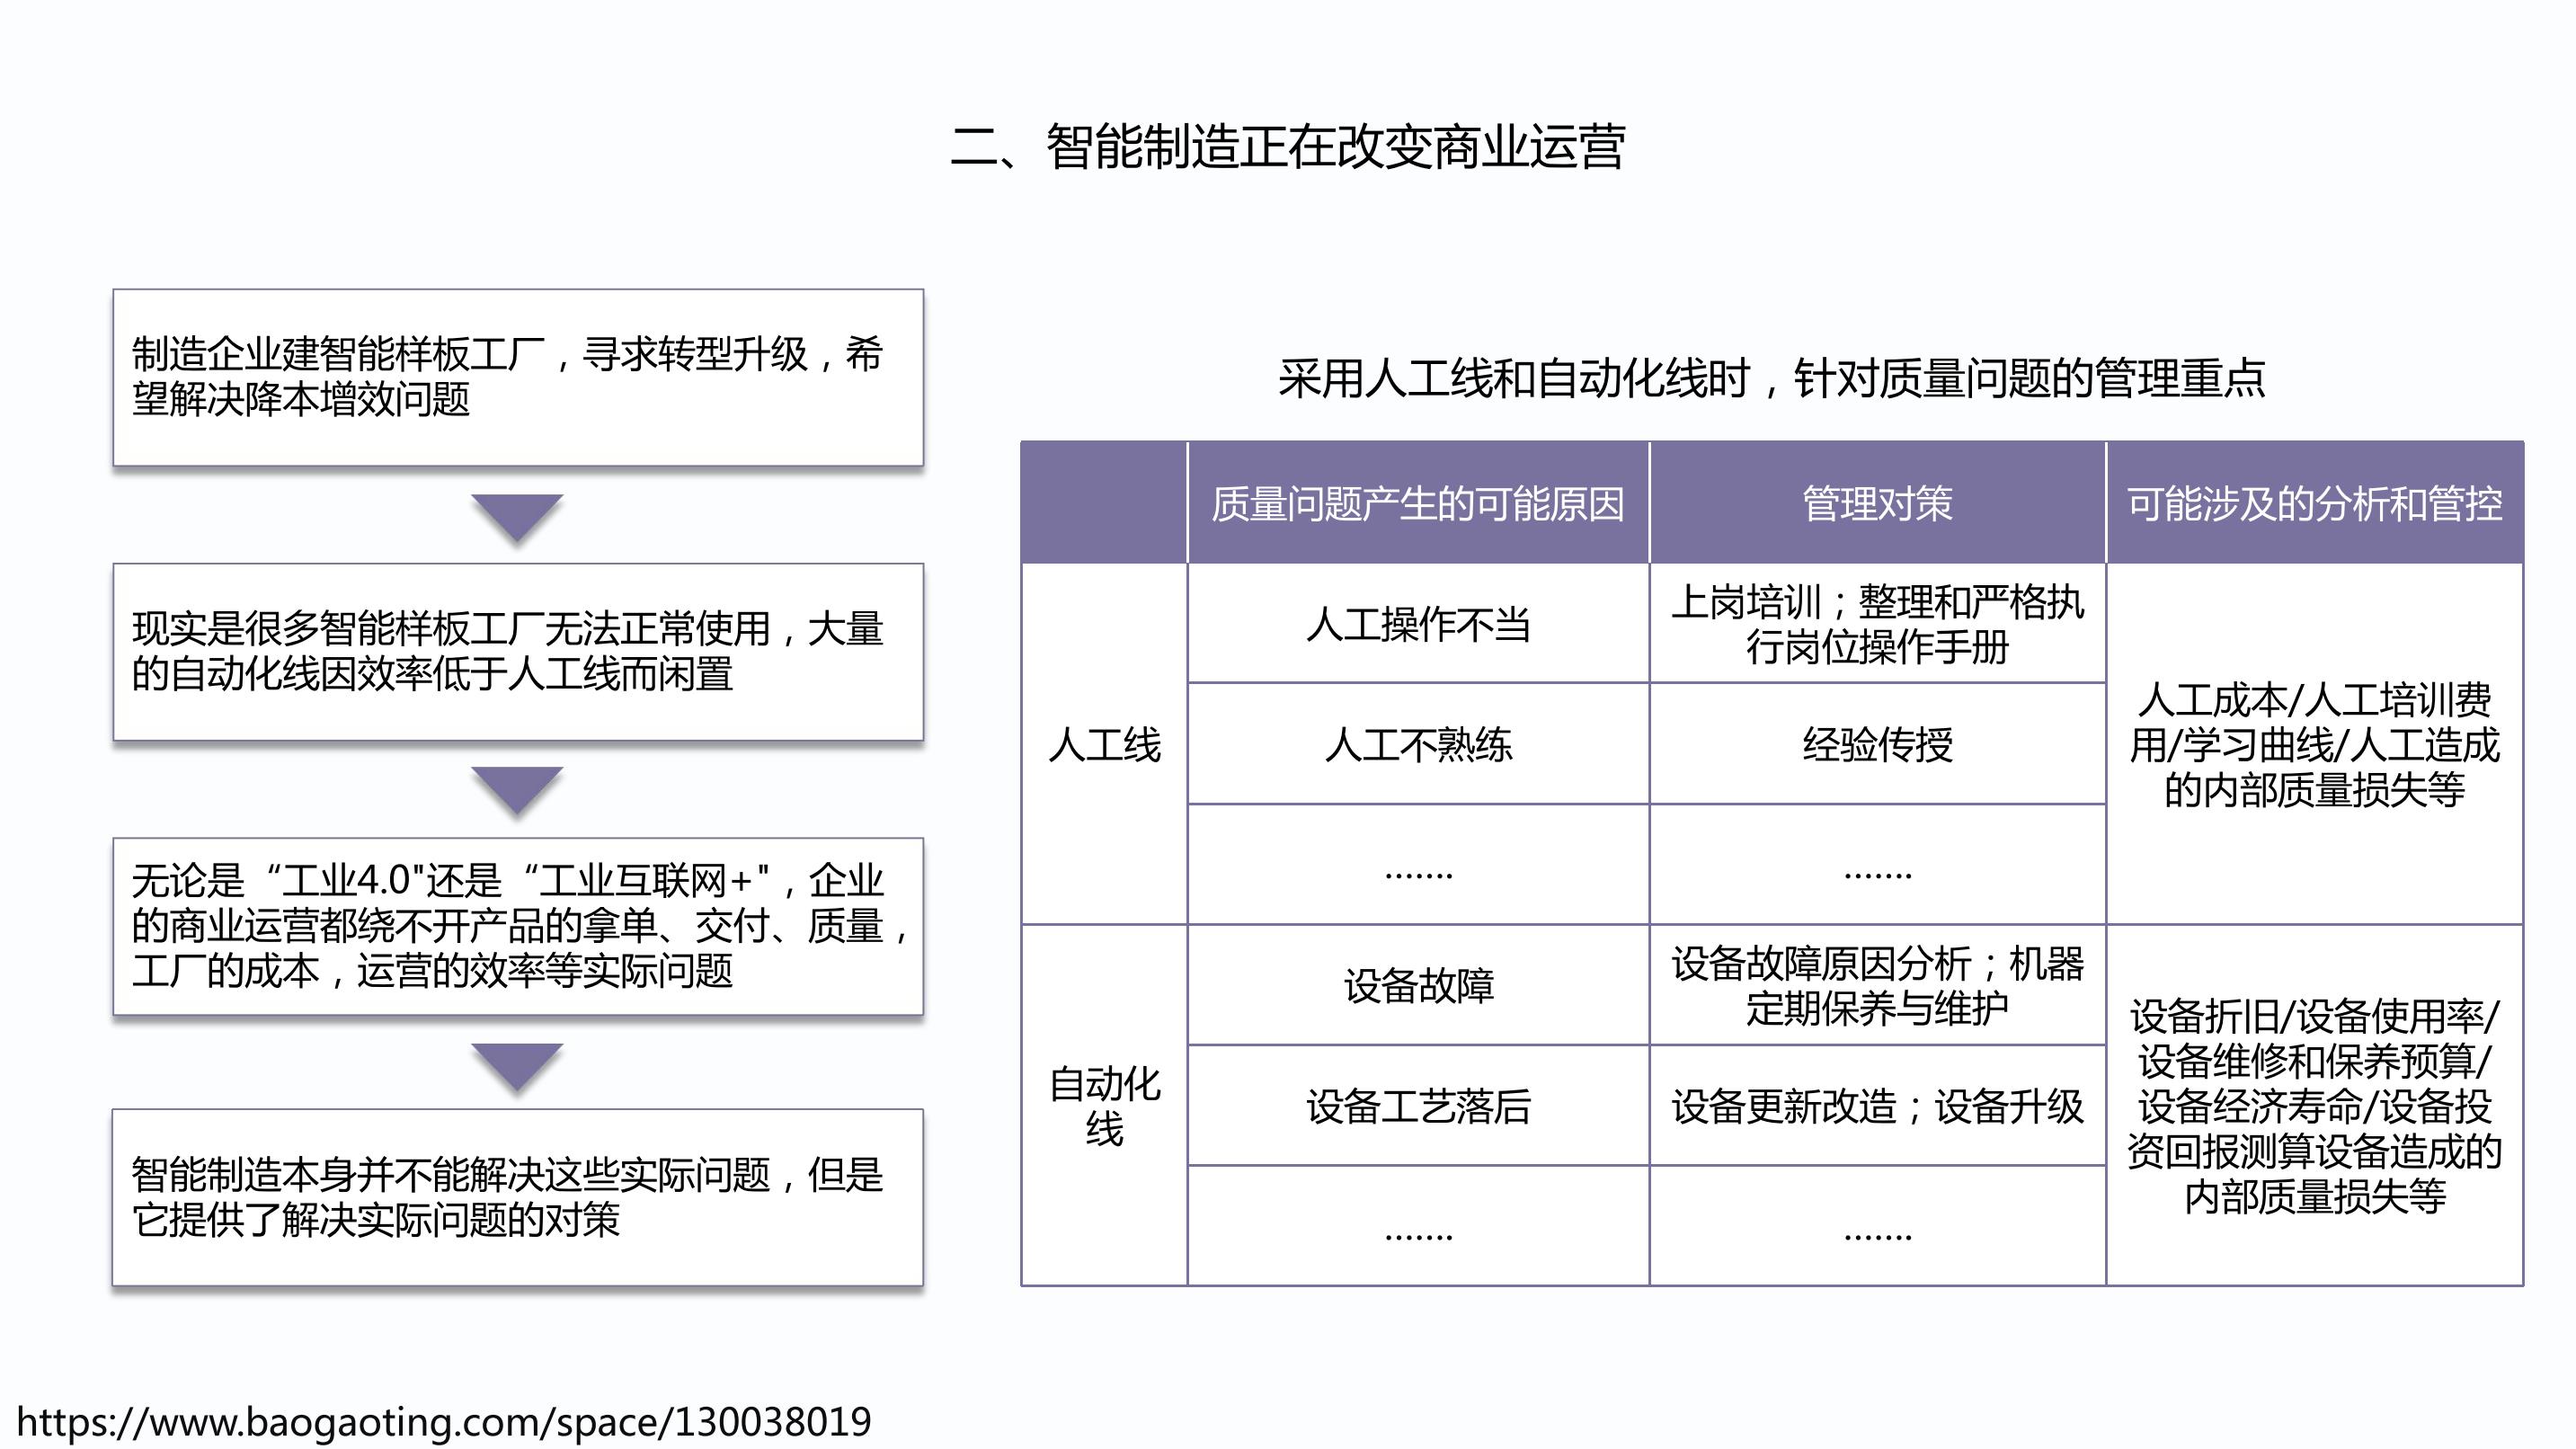
Task: Click the 经验传授 table cell
Action: 1877,745
